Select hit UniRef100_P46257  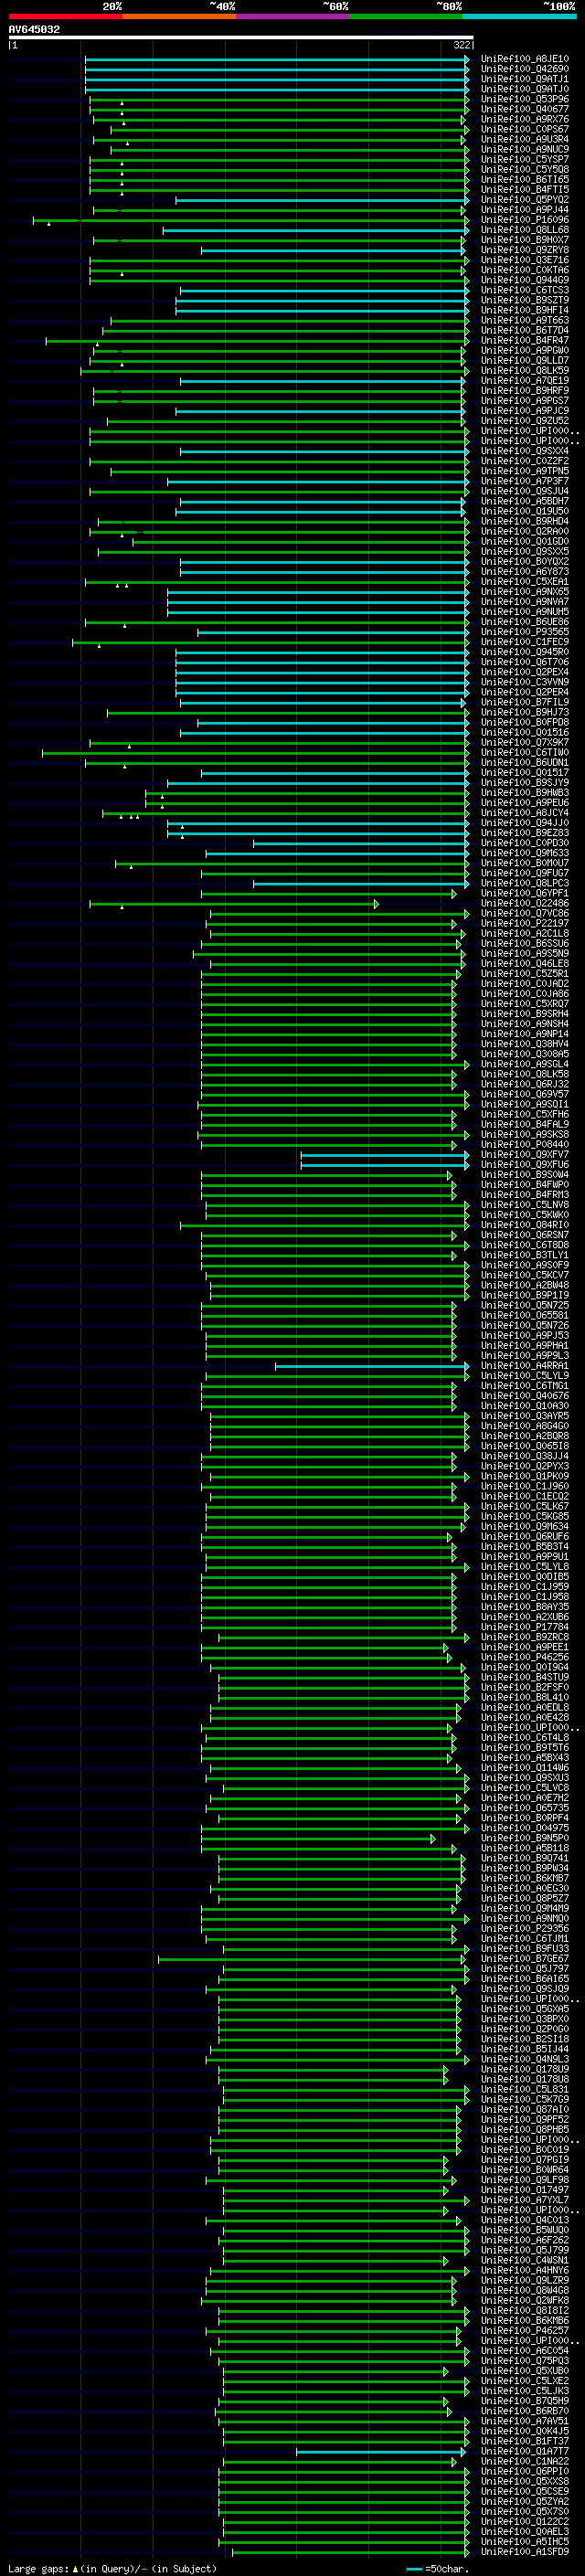(x=525, y=2330)
